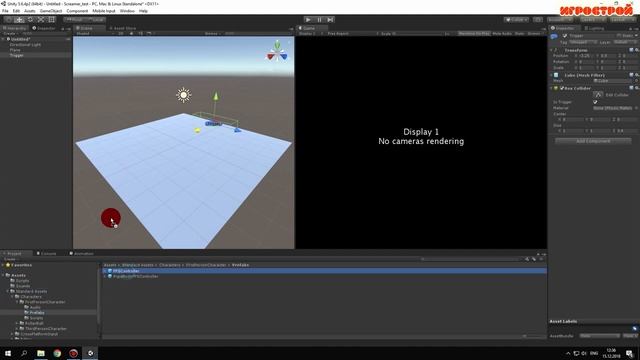This screenshot has width=640, height=360.
Task: Switch to the Asset Store tab
Action: point(122,28)
